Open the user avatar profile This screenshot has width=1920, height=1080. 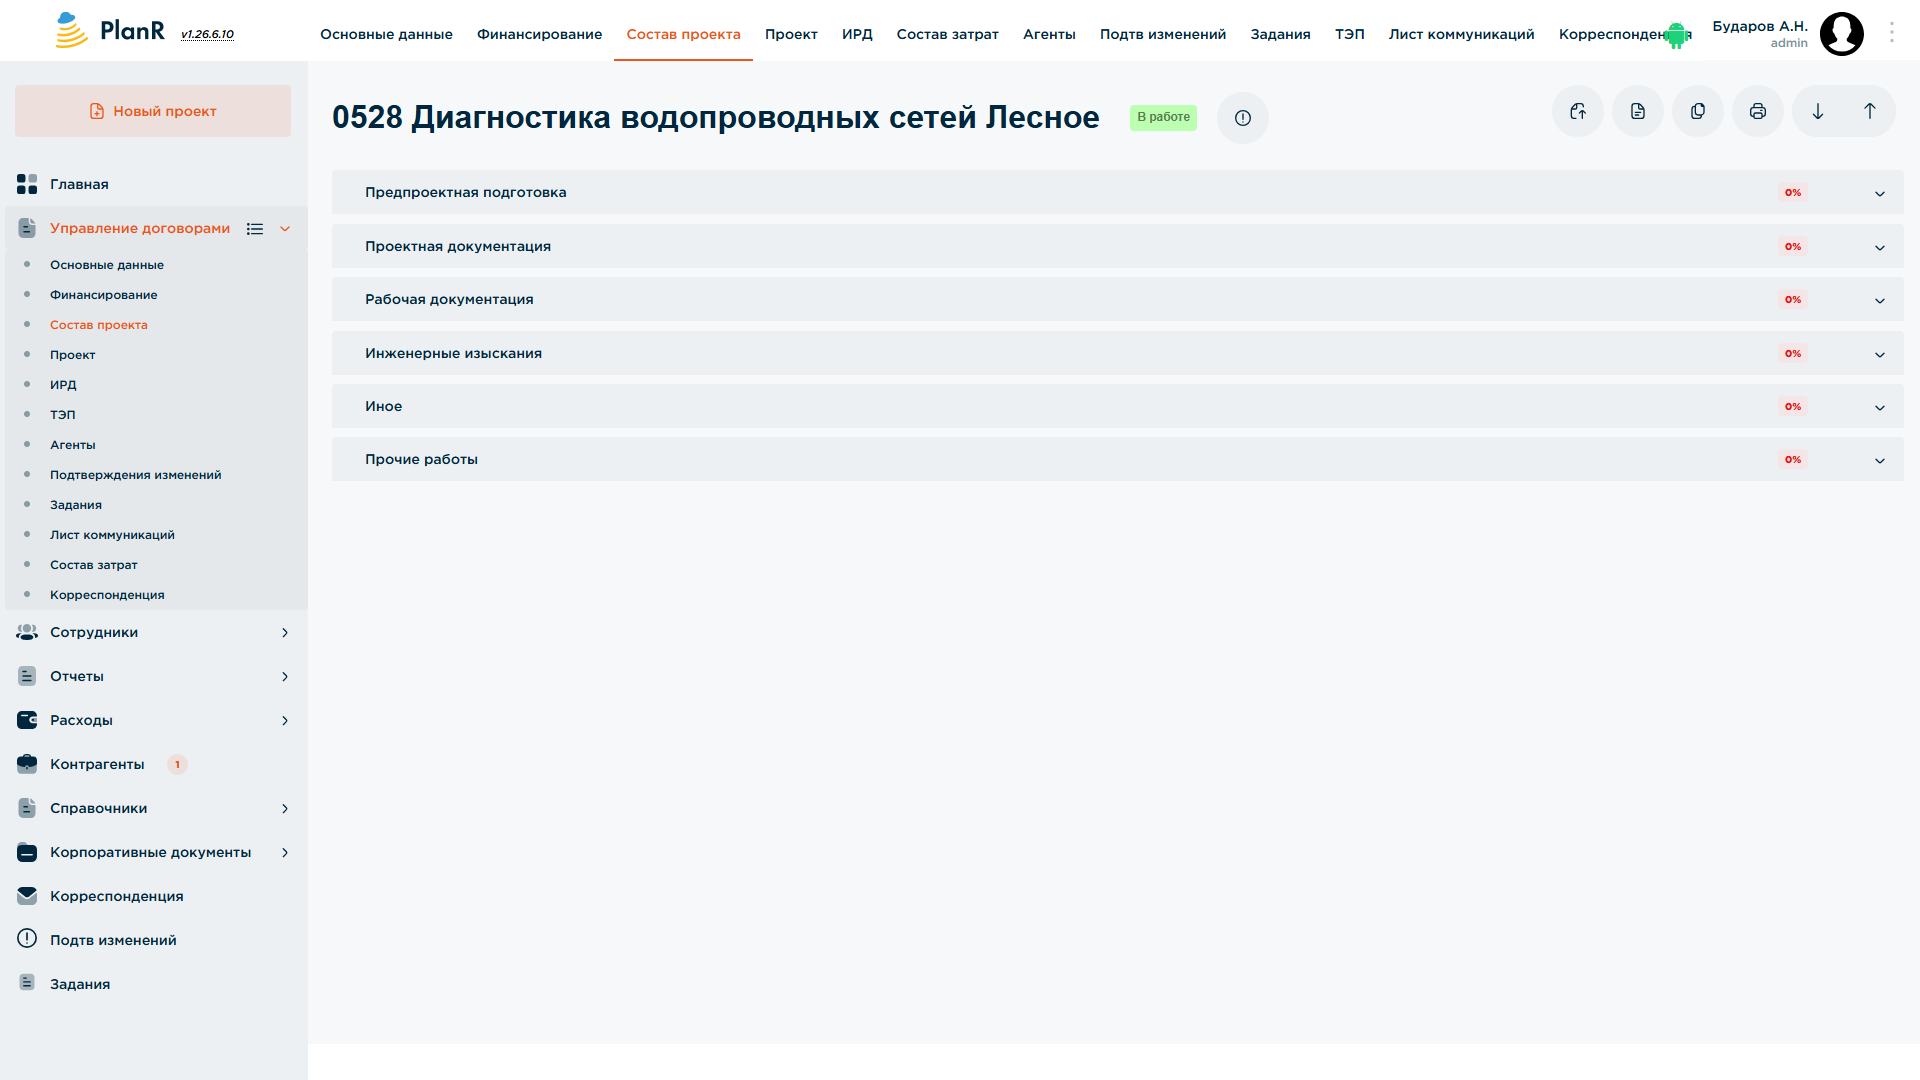pos(1842,34)
